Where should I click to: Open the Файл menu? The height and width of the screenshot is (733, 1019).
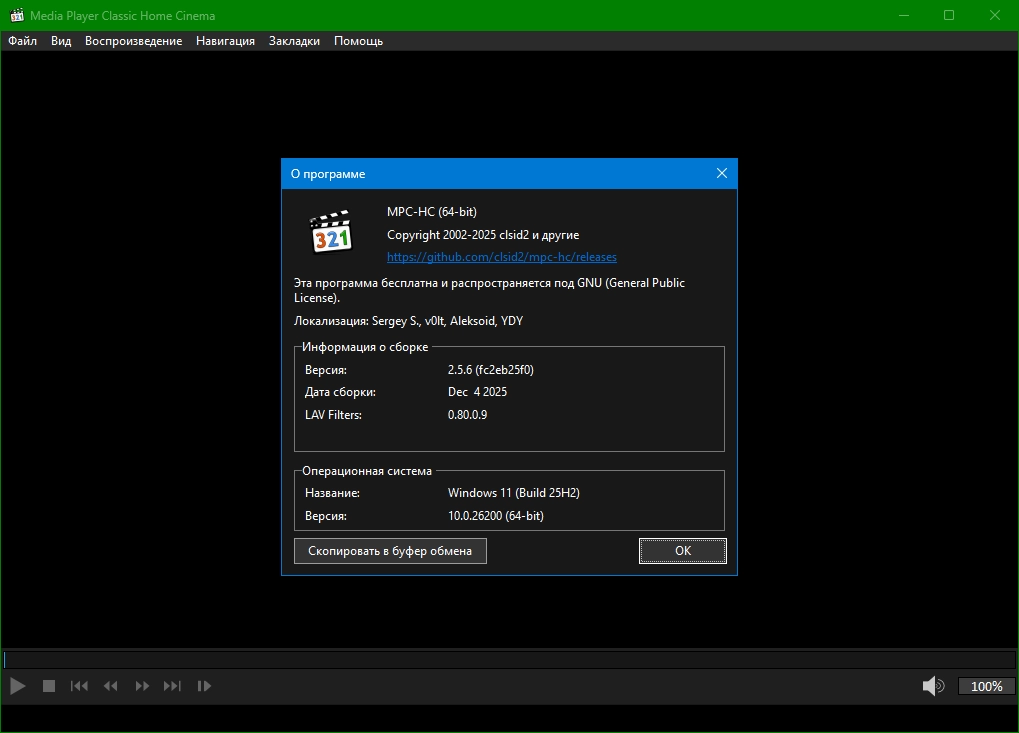coord(22,41)
